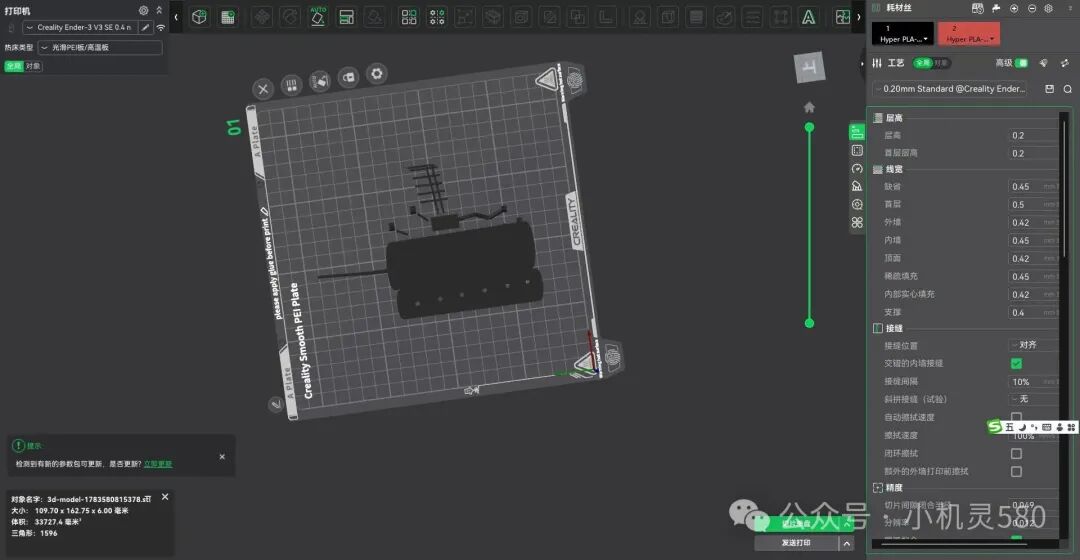Open the support settings tab icon
This screenshot has width=1080, height=560.
pyautogui.click(x=857, y=186)
